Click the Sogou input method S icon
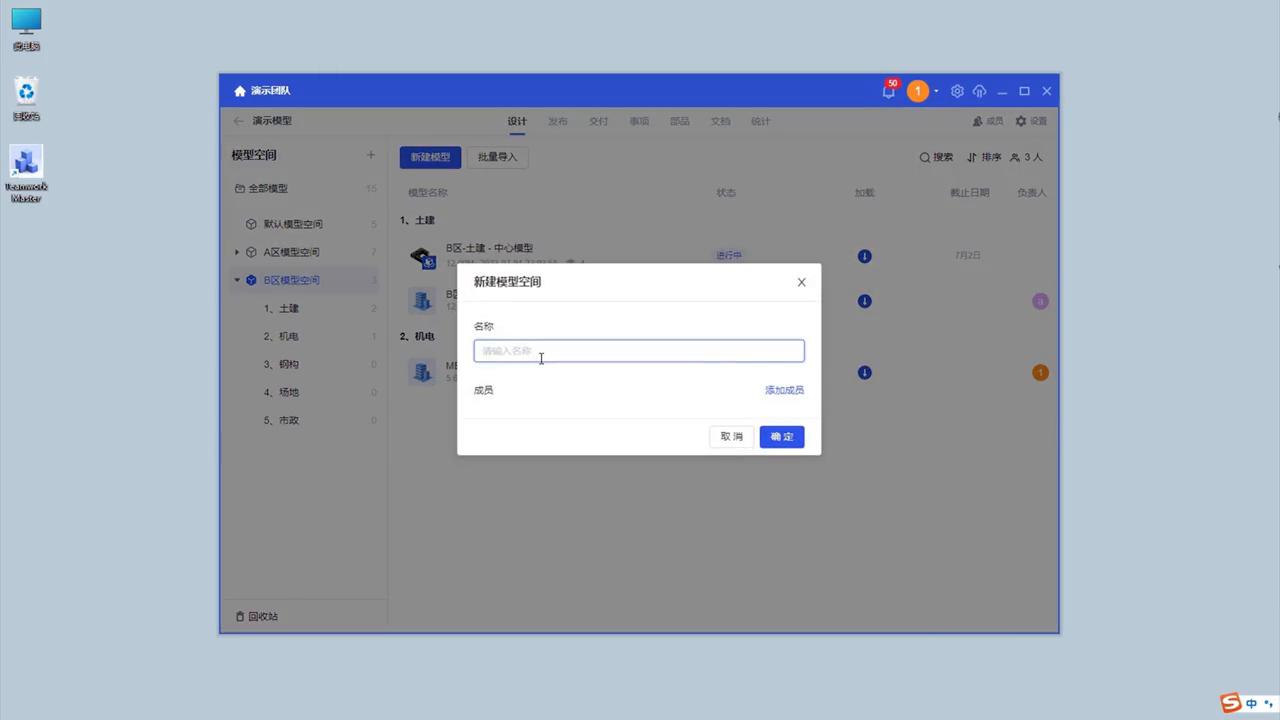The height and width of the screenshot is (720, 1280). pyautogui.click(x=1231, y=703)
